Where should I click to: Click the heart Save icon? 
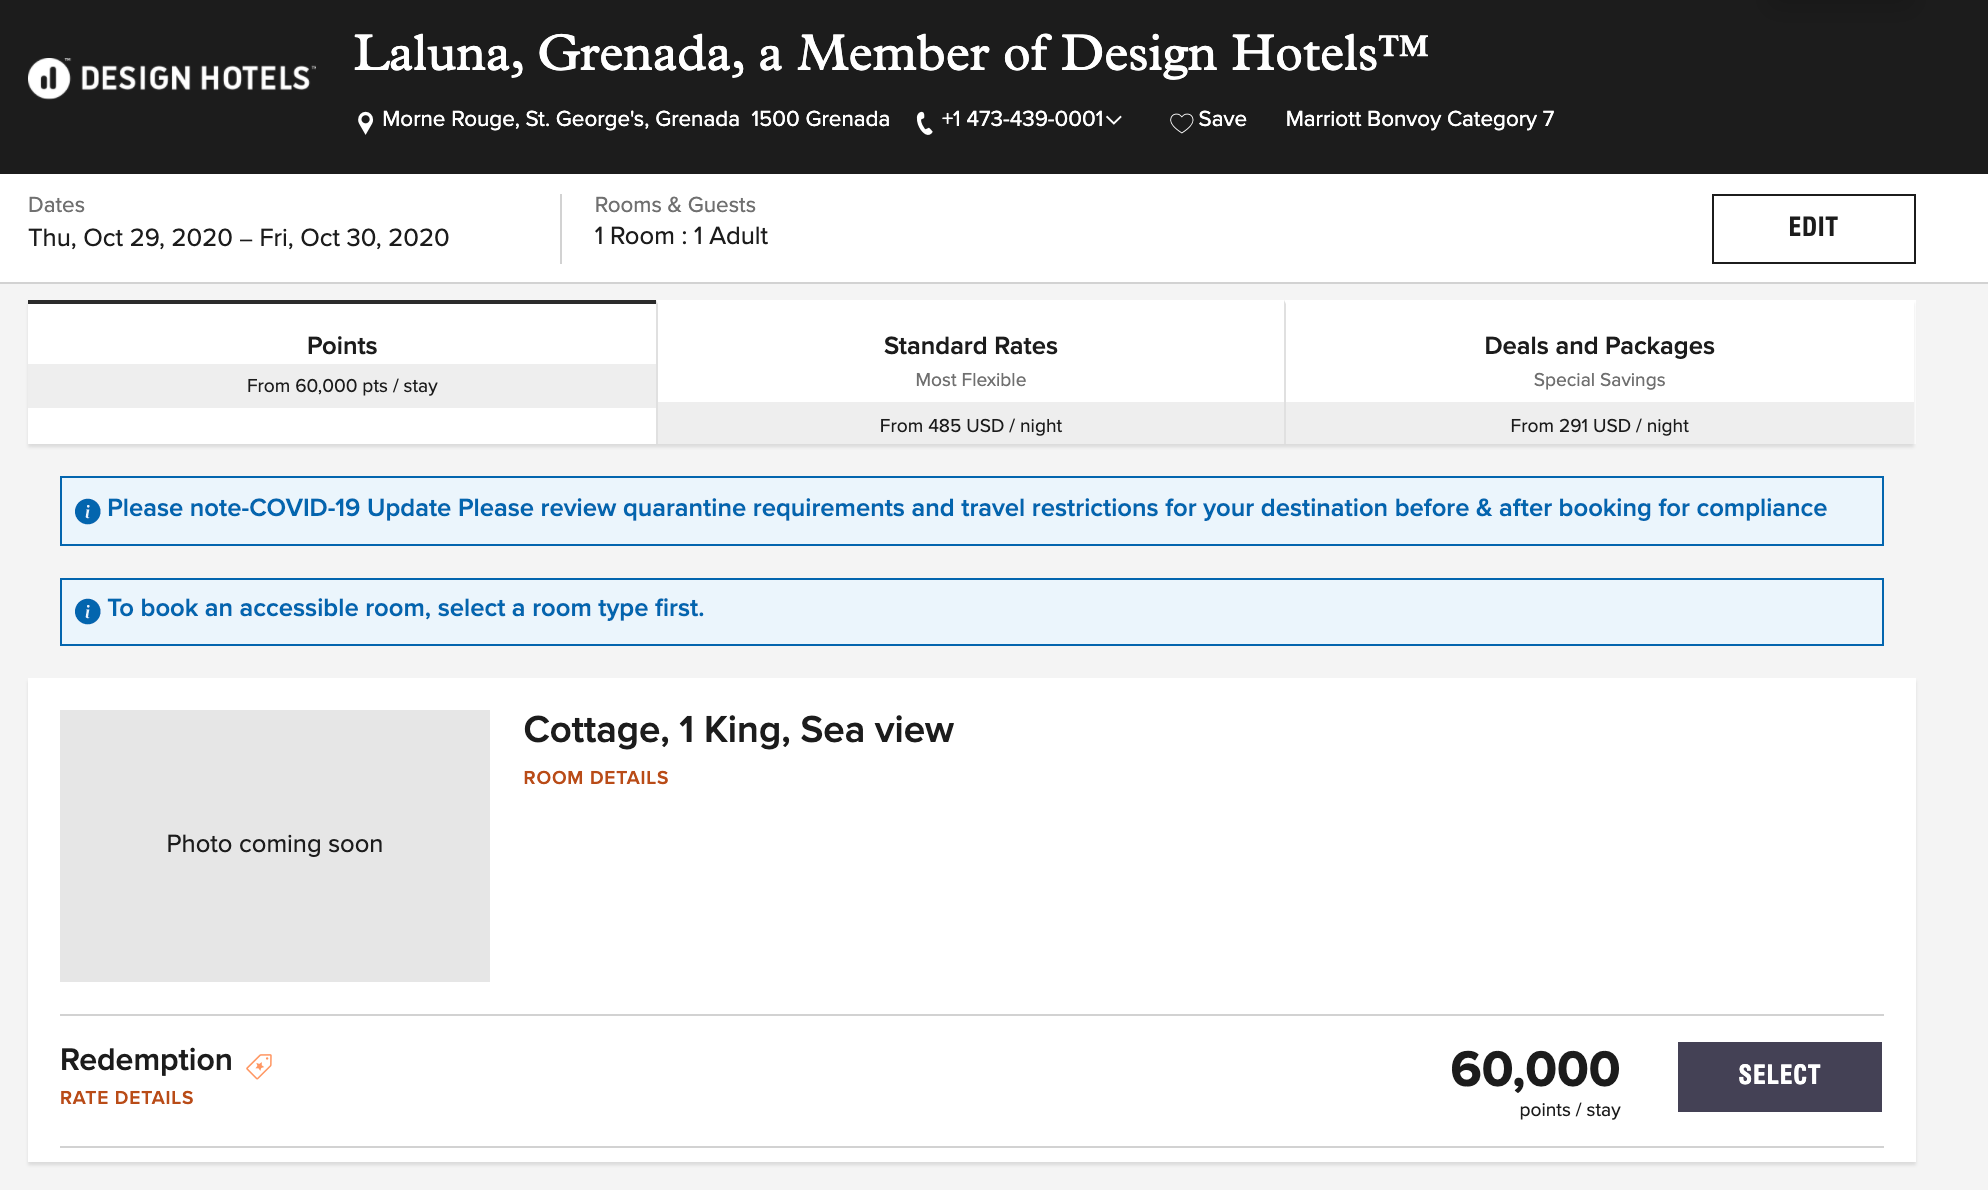tap(1181, 122)
